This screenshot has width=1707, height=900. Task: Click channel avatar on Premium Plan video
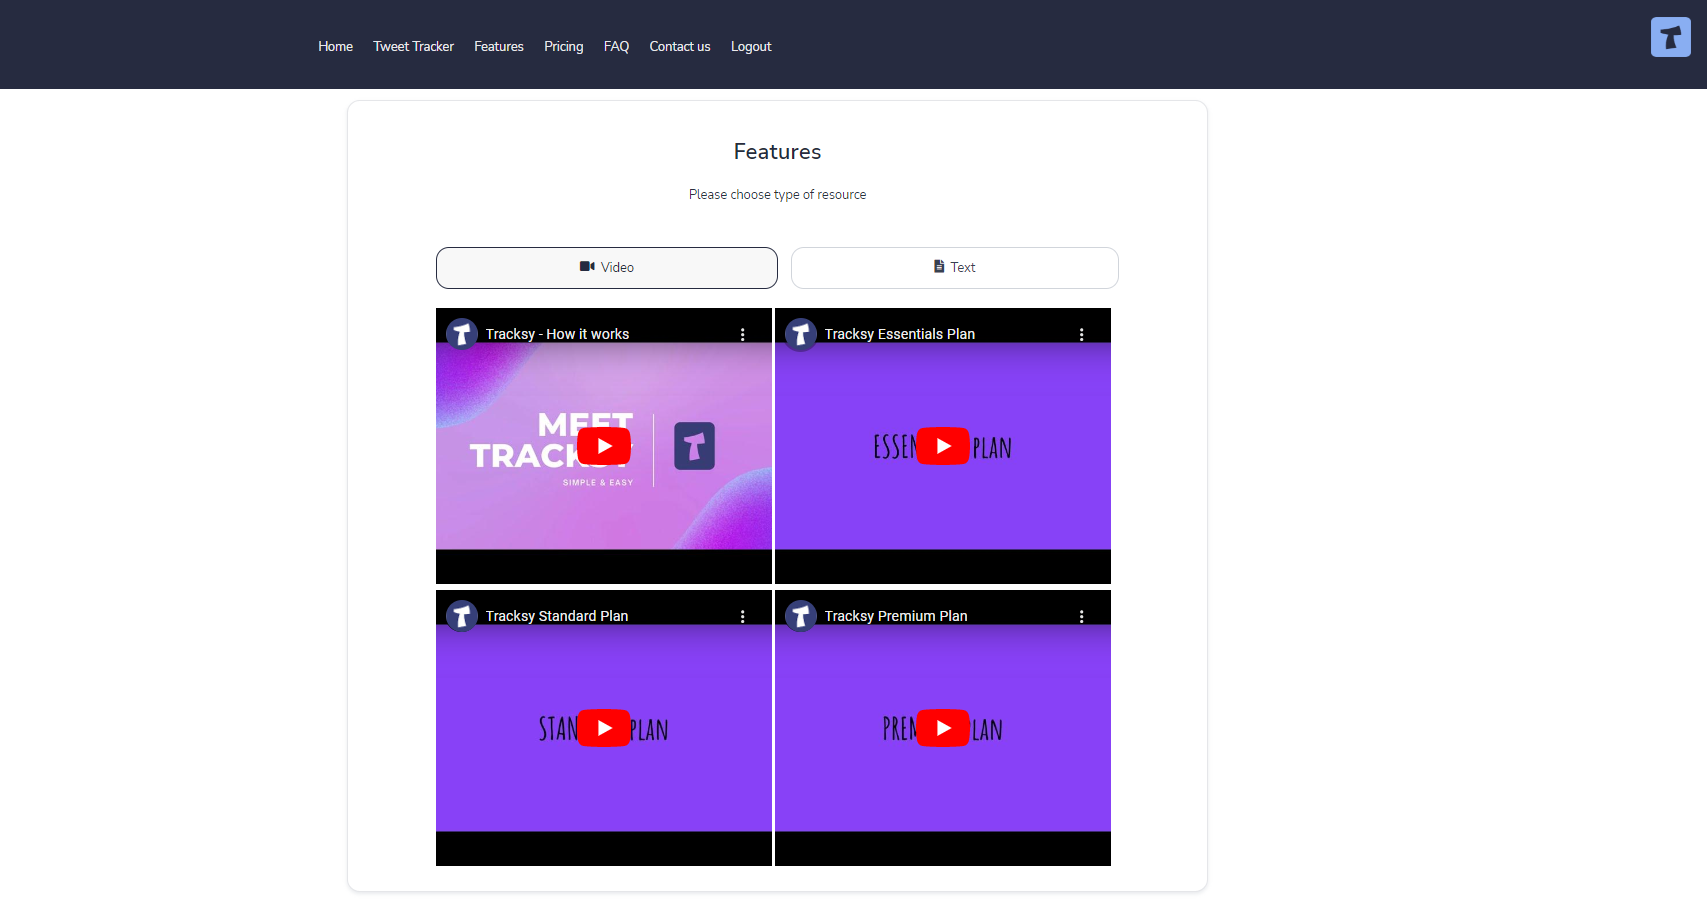coord(801,616)
